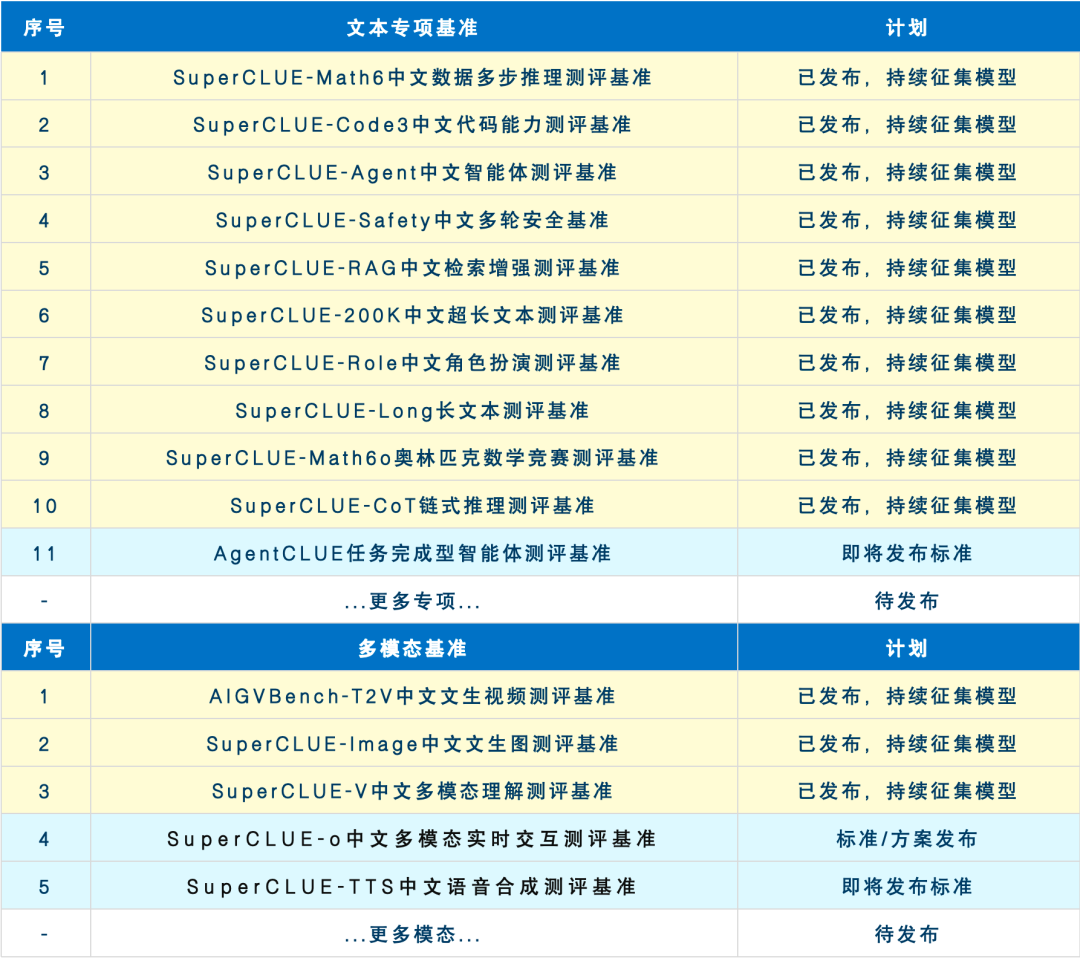Select "SuperCLUE-Code3中文代码能力测评基准" cell
The width and height of the screenshot is (1080, 958).
coord(413,125)
